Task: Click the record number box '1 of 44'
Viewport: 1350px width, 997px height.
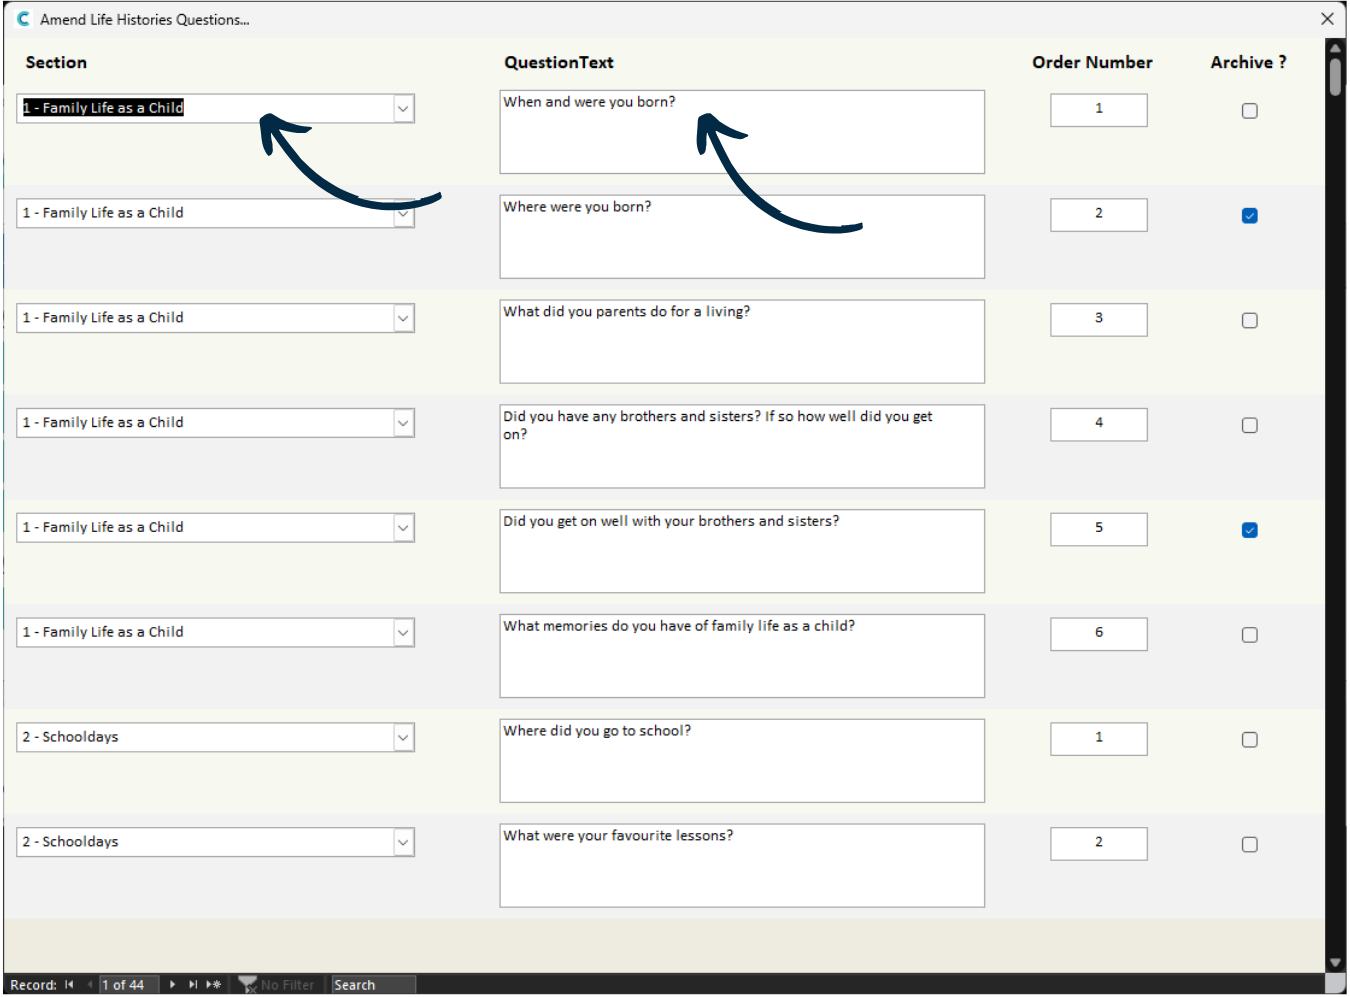Action: (x=128, y=985)
